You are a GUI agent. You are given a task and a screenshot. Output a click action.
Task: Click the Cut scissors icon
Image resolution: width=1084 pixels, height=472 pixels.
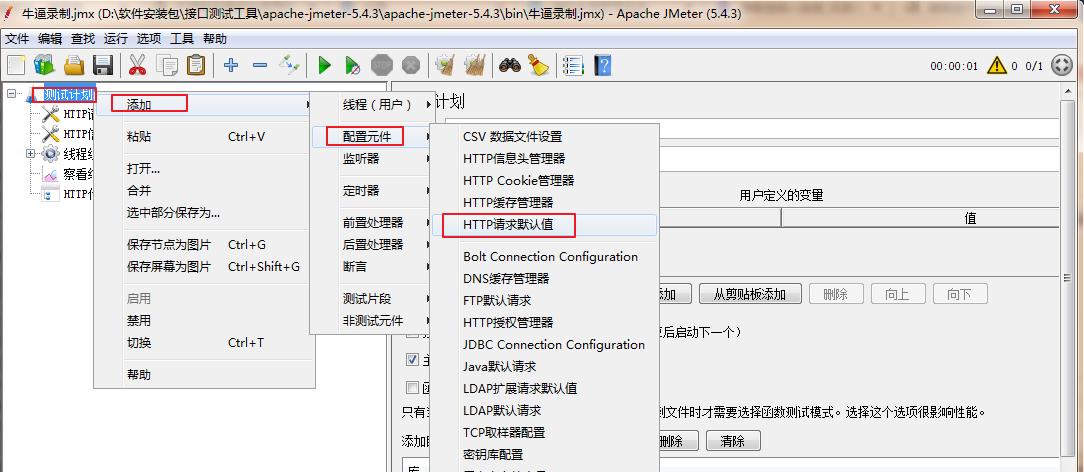[x=138, y=66]
